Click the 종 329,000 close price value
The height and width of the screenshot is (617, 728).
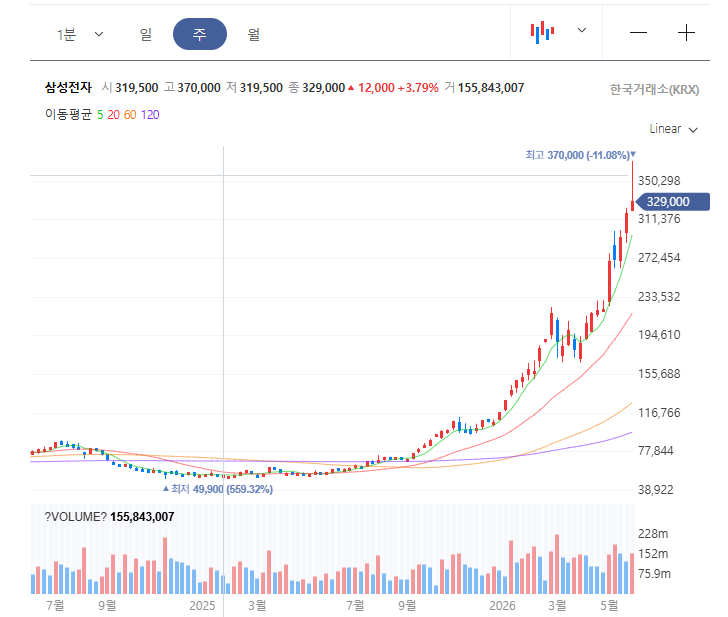(x=316, y=88)
